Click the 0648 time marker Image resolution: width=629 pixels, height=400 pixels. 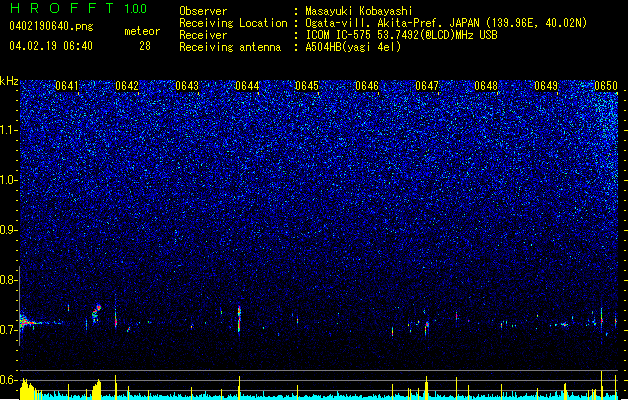pyautogui.click(x=486, y=86)
